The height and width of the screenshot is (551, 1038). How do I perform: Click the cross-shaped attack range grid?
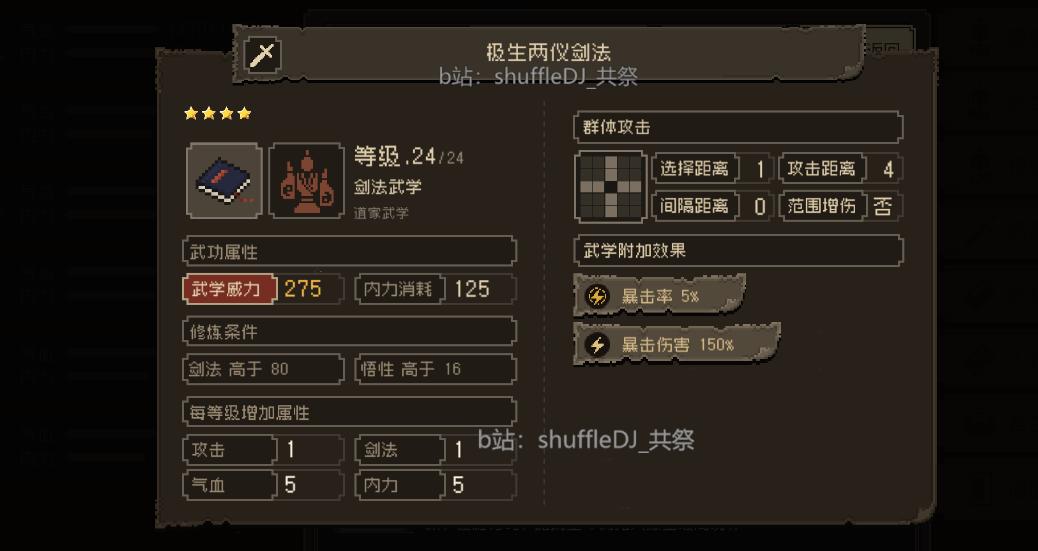click(610, 187)
